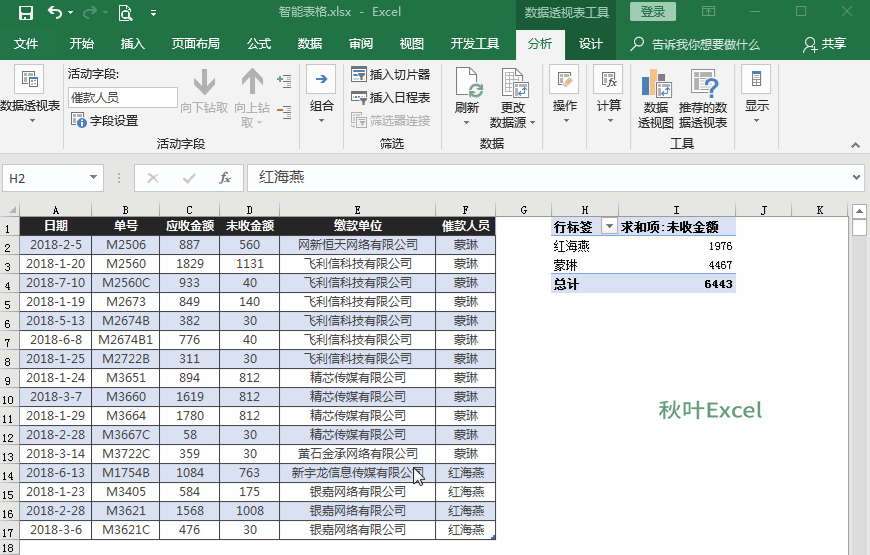Click the vertical scrollbar up arrow

[858, 211]
